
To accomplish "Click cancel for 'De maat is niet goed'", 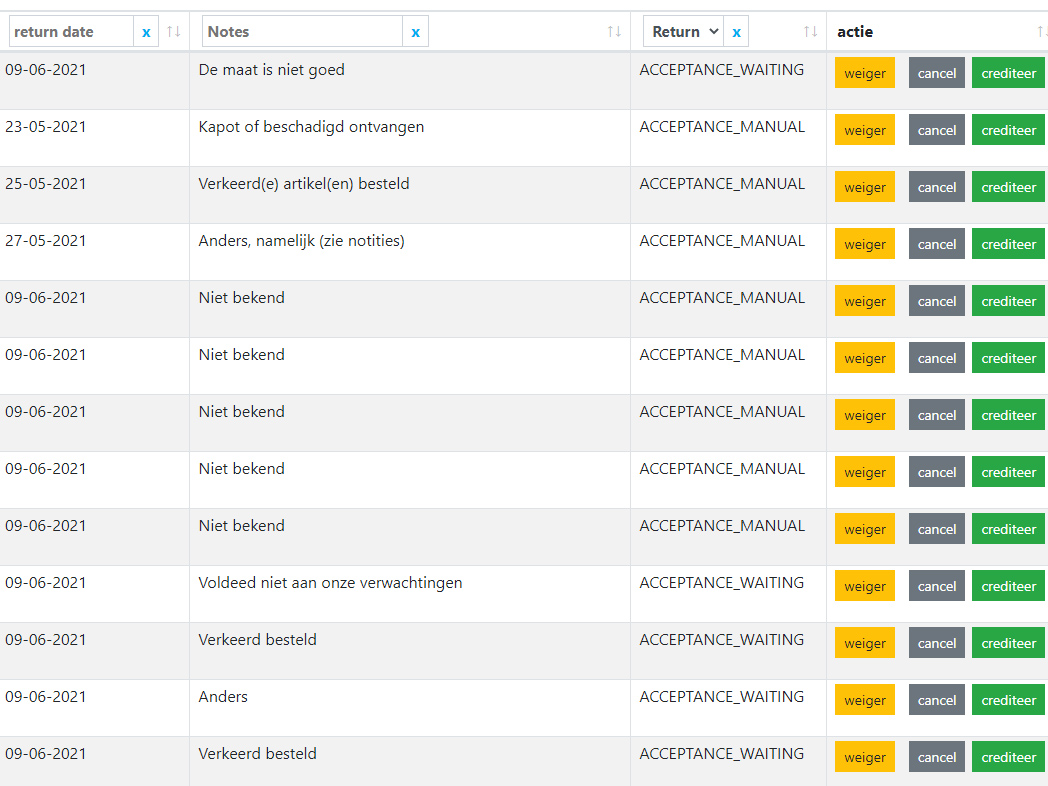I will (936, 74).
